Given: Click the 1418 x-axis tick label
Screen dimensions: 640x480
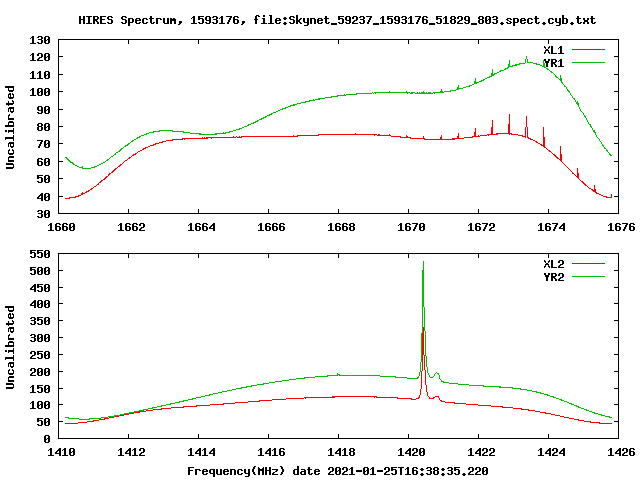Looking at the screenshot, I should pos(341,452).
